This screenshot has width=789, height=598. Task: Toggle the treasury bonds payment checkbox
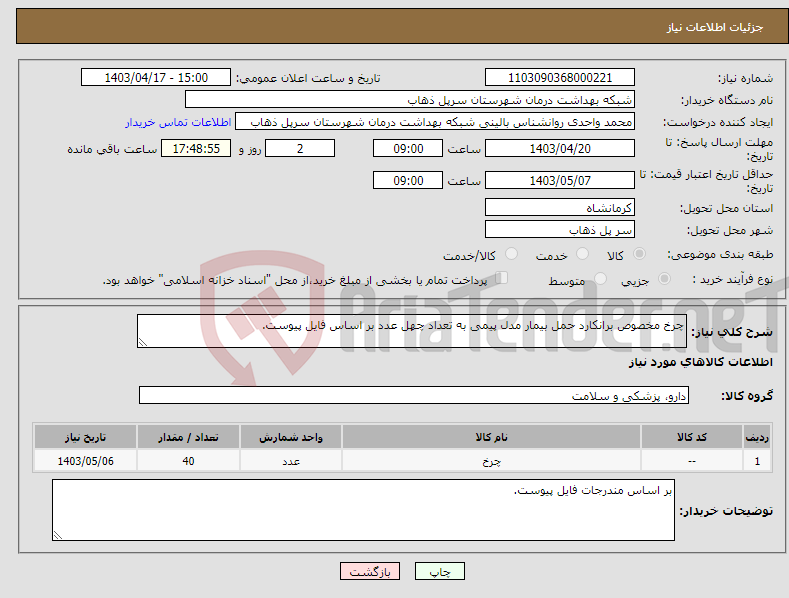[502, 278]
